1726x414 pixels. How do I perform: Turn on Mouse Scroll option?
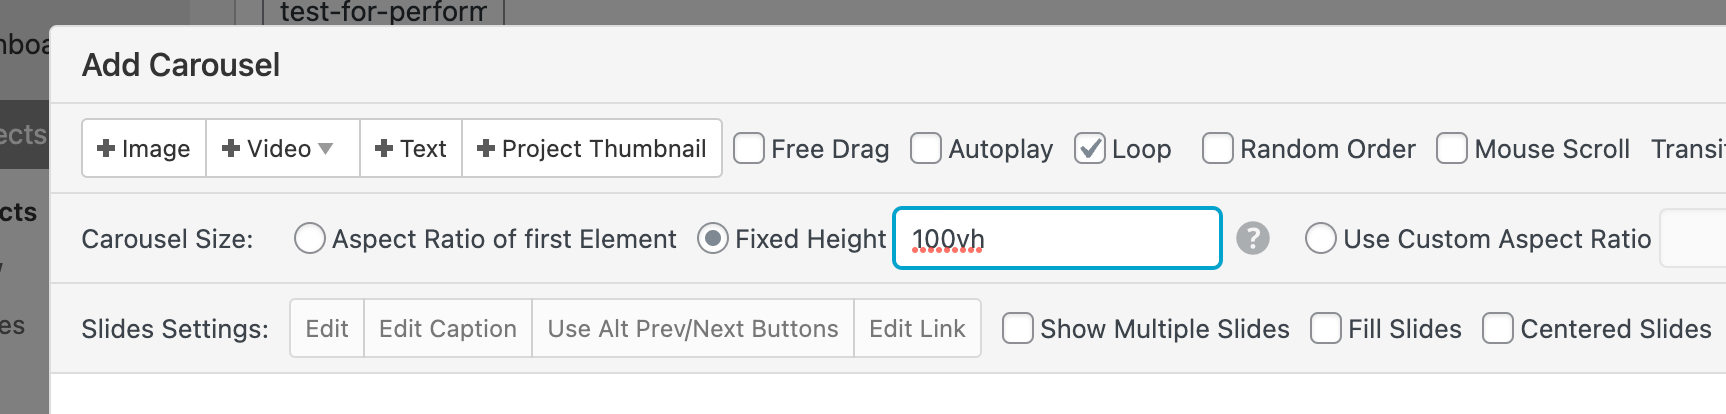pyautogui.click(x=1451, y=149)
